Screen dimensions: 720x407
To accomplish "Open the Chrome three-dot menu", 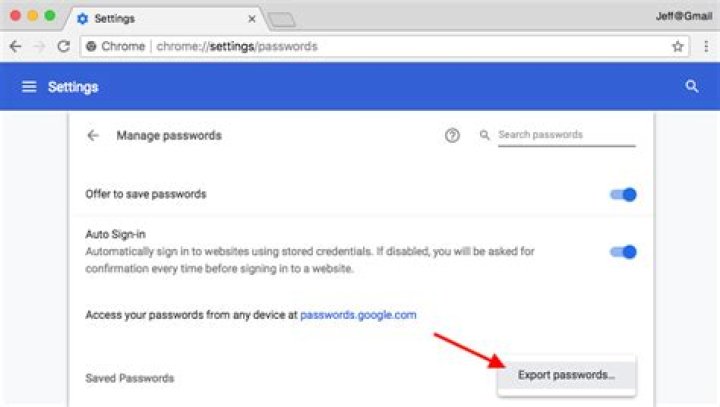I will coord(703,46).
